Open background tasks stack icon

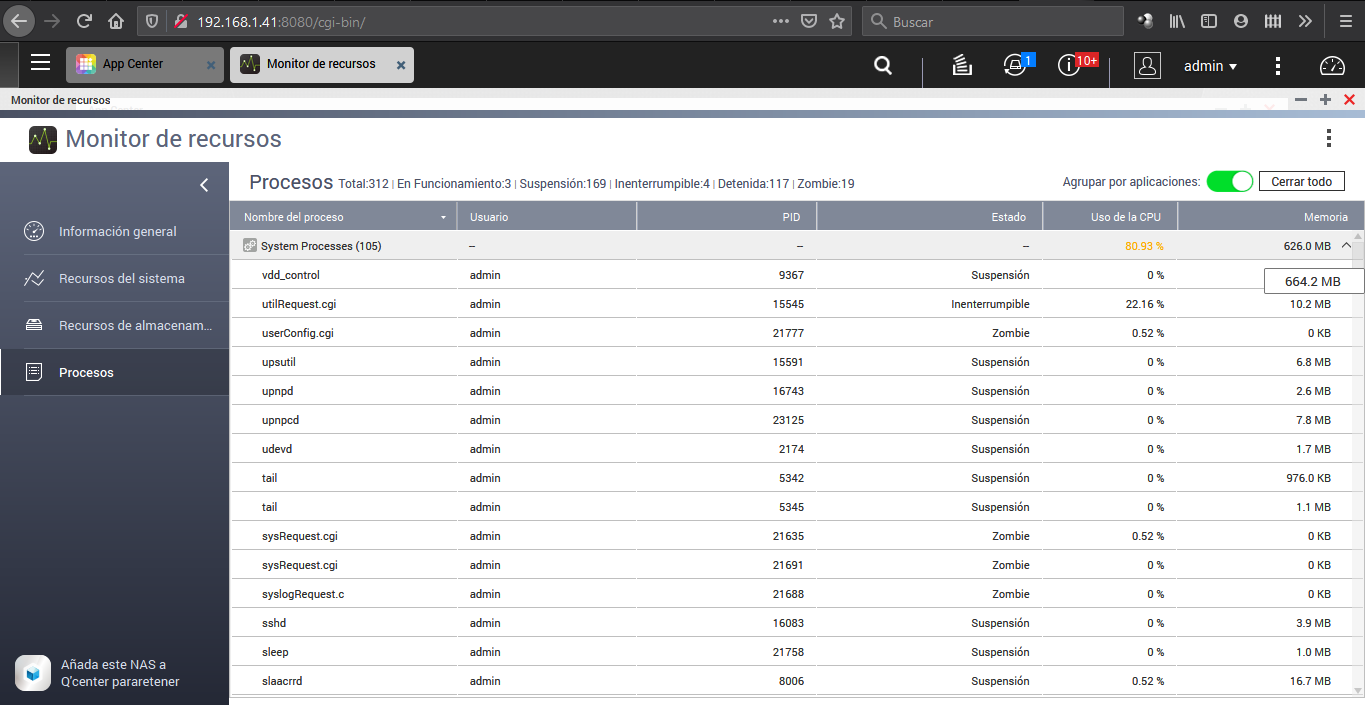pyautogui.click(x=961, y=65)
